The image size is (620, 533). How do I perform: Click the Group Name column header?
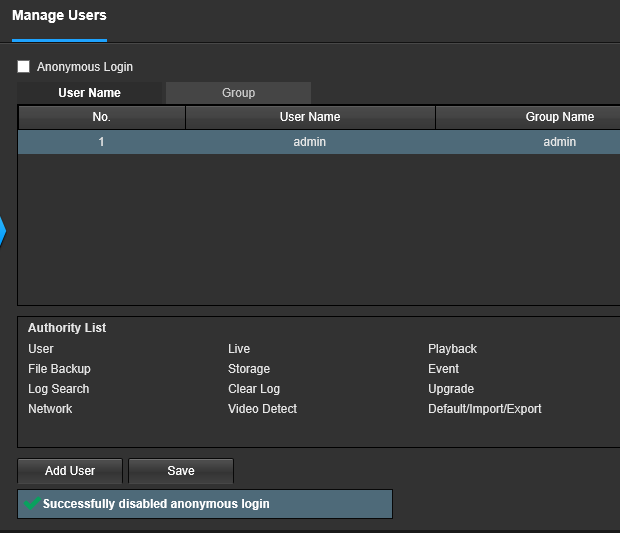(559, 117)
